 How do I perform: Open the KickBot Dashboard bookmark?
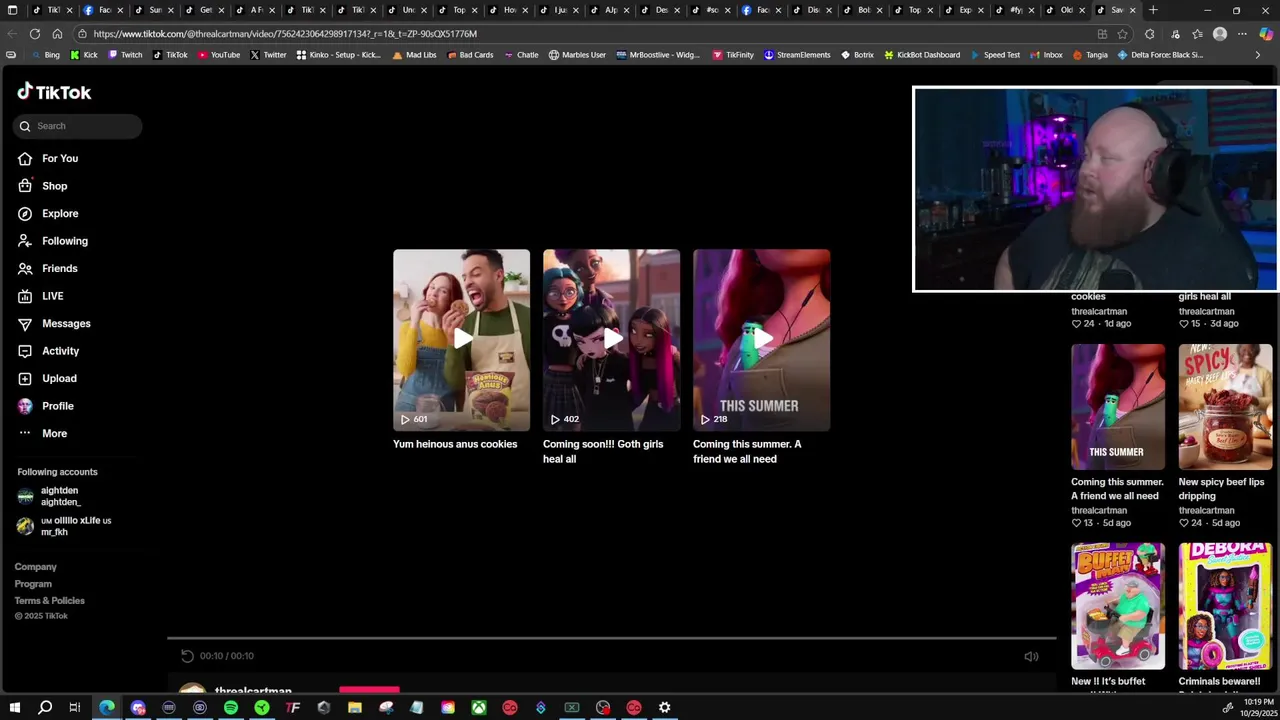(x=921, y=55)
